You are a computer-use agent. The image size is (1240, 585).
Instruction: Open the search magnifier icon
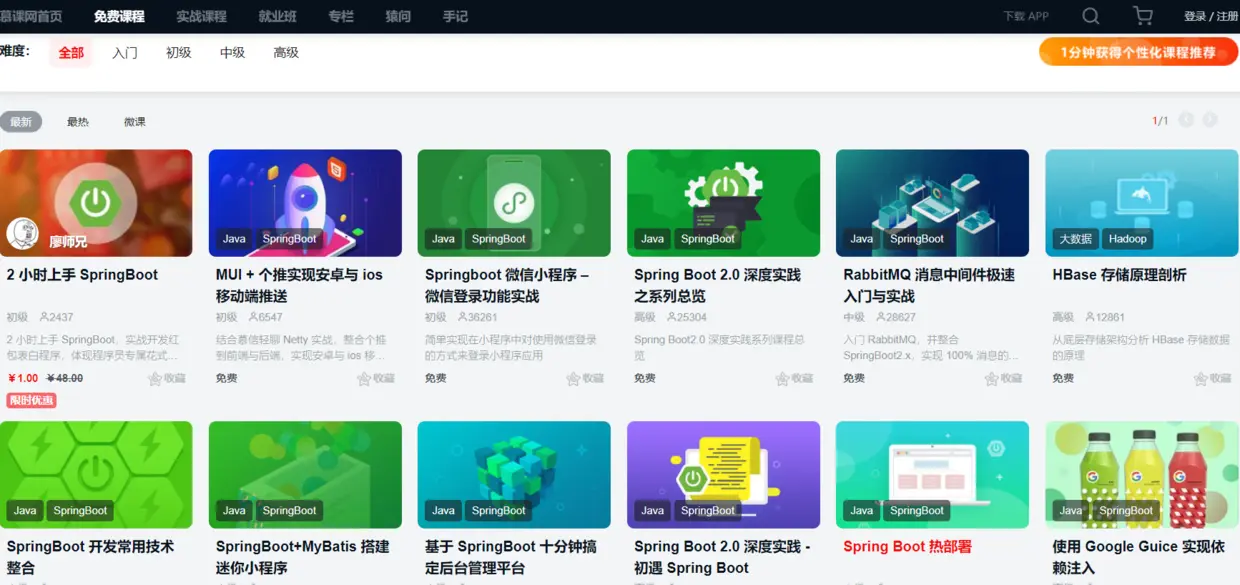[x=1091, y=16]
